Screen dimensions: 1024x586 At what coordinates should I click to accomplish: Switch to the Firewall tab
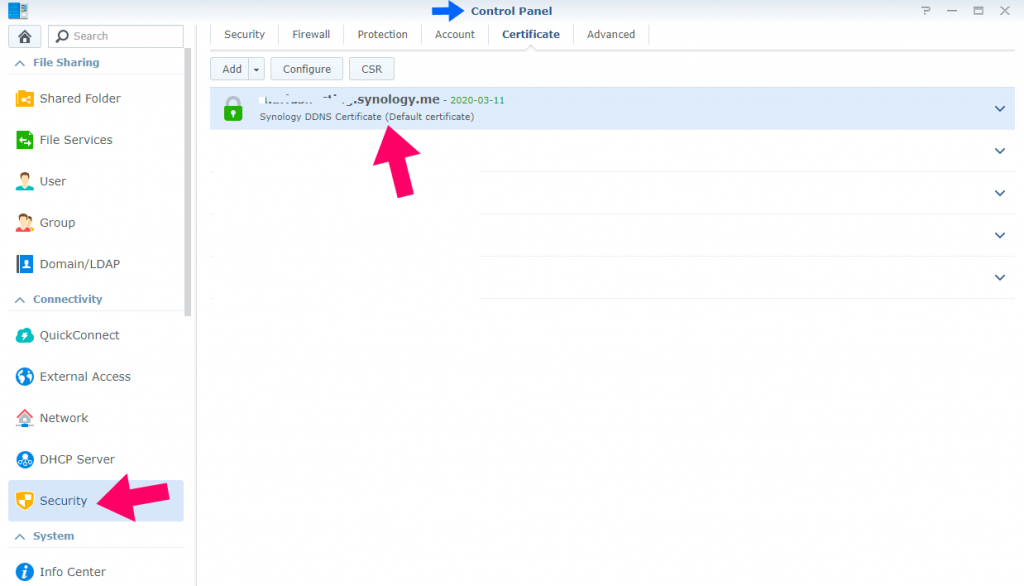pos(311,34)
